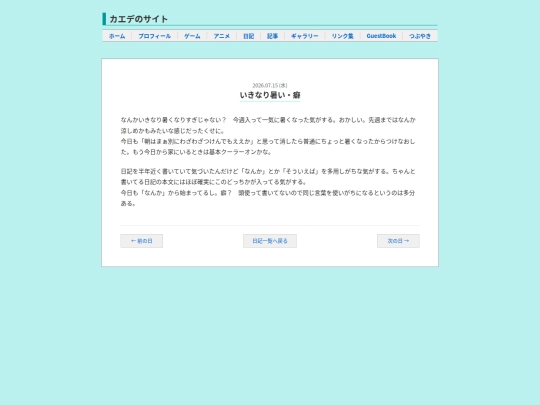
Task: Open the GuestBook link
Action: 381,36
